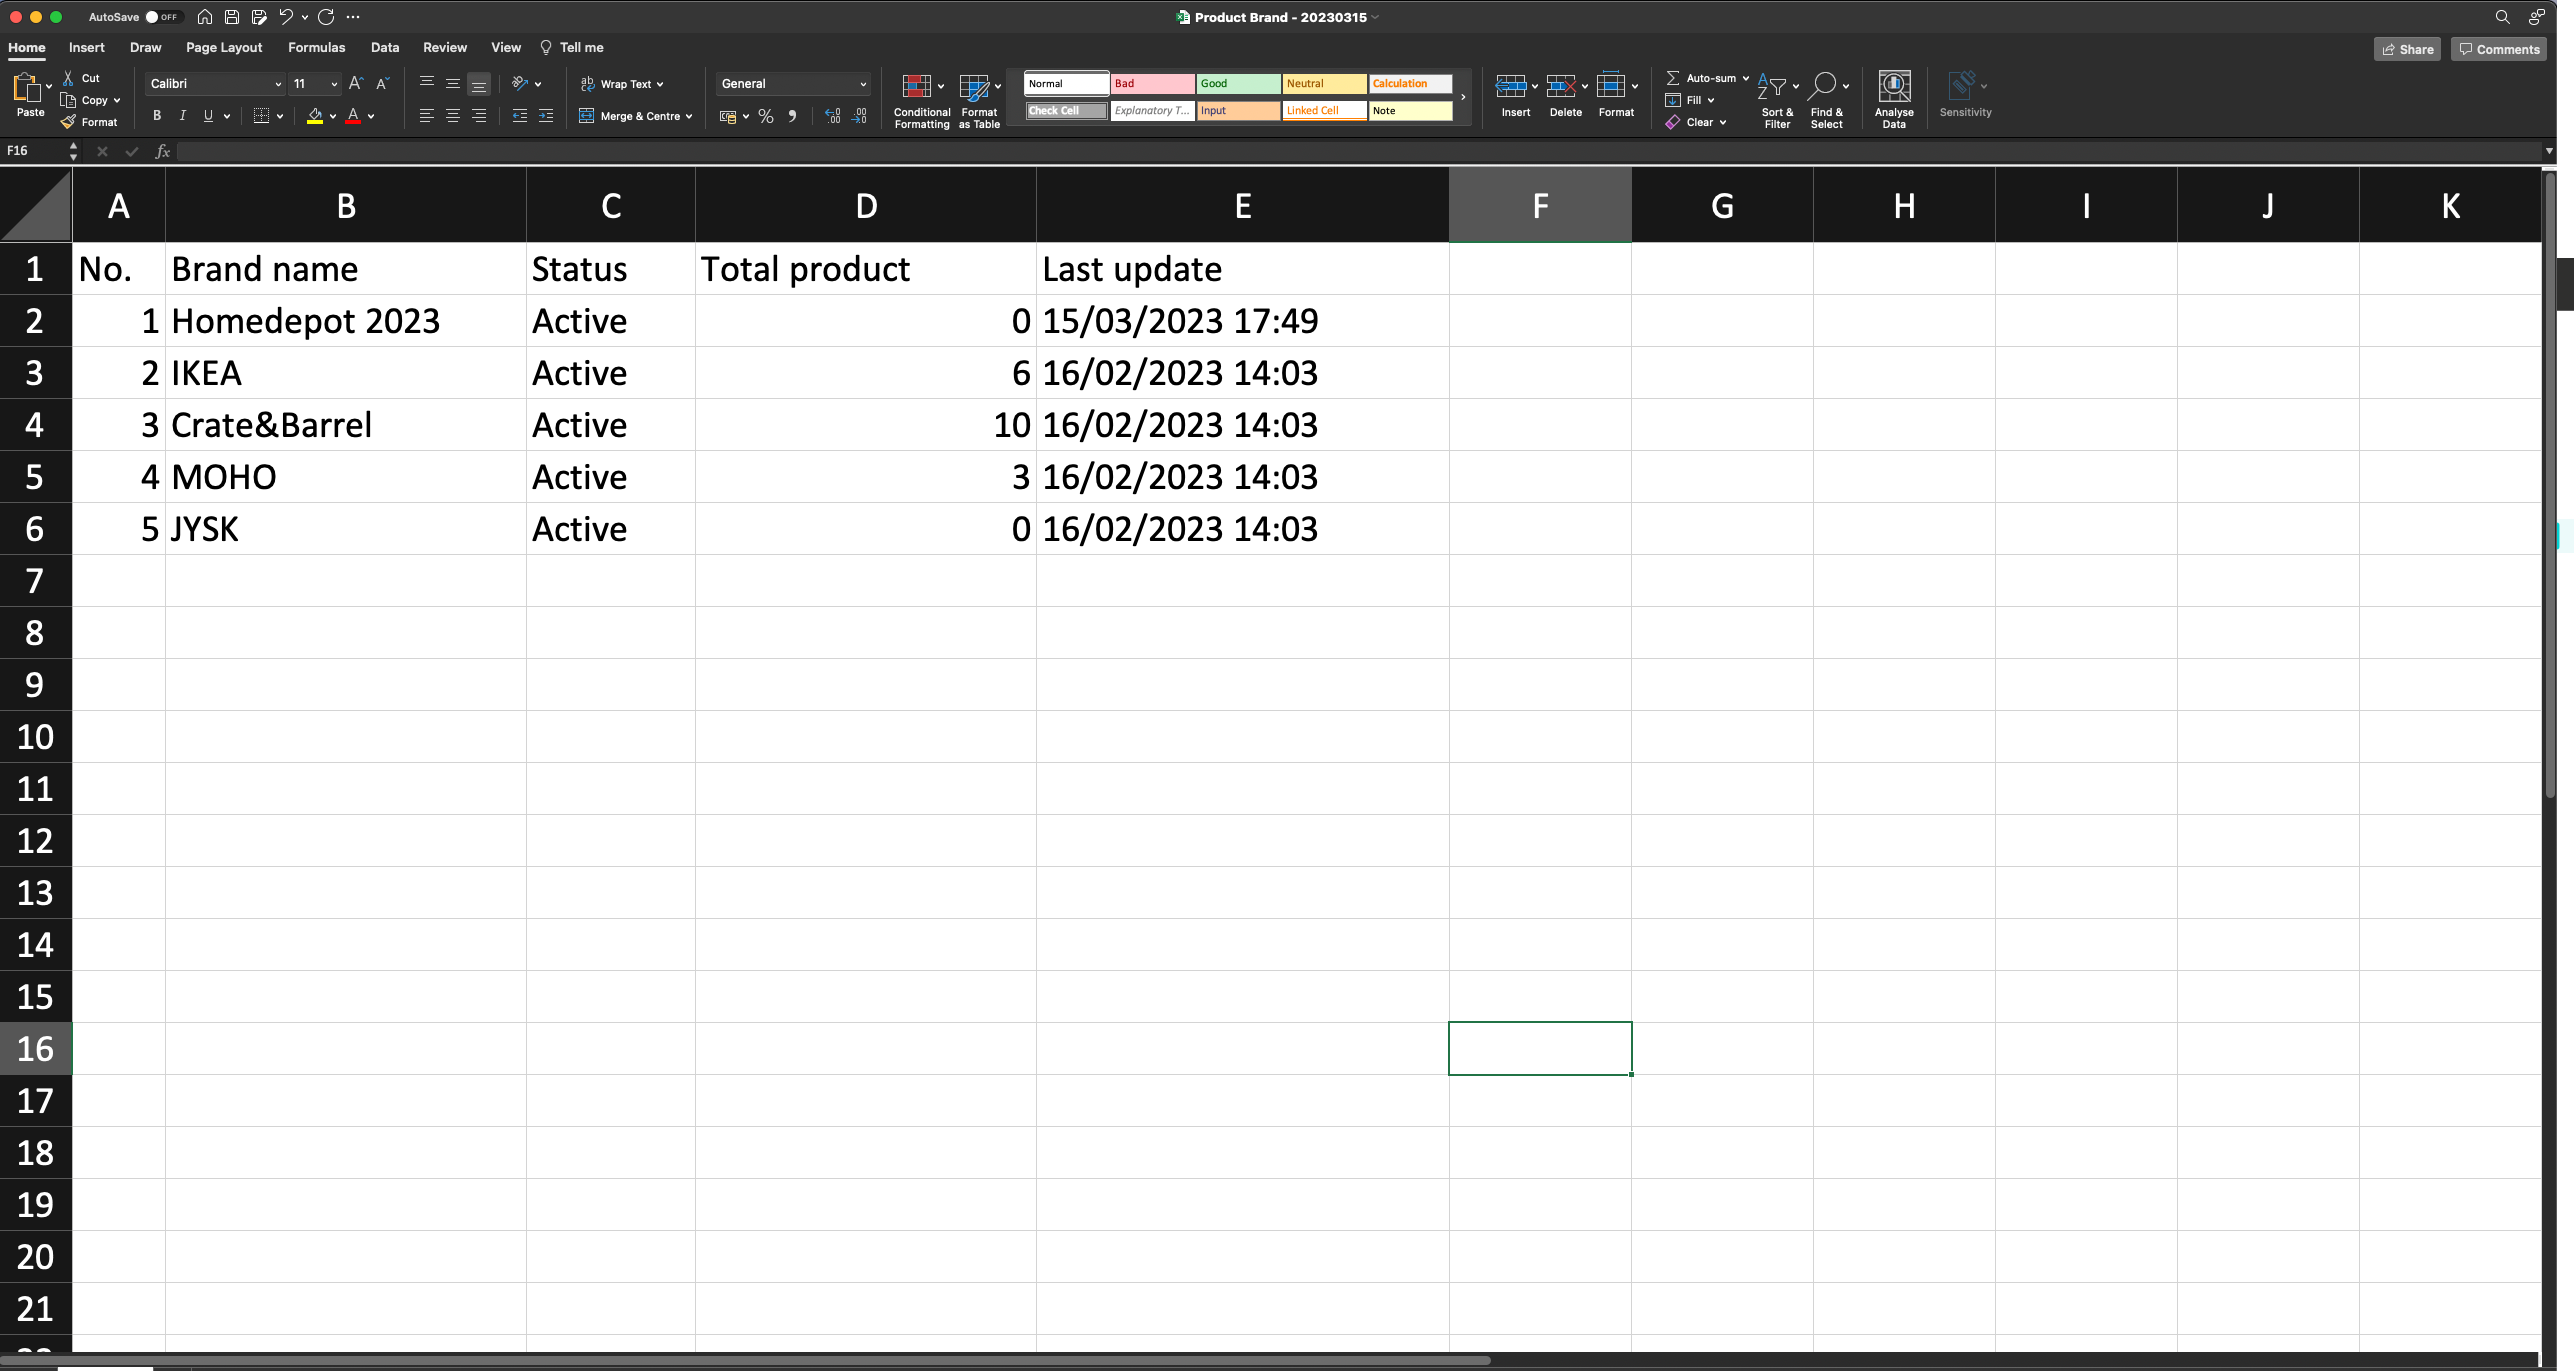Select cell B3 containing IKEA

coord(345,373)
